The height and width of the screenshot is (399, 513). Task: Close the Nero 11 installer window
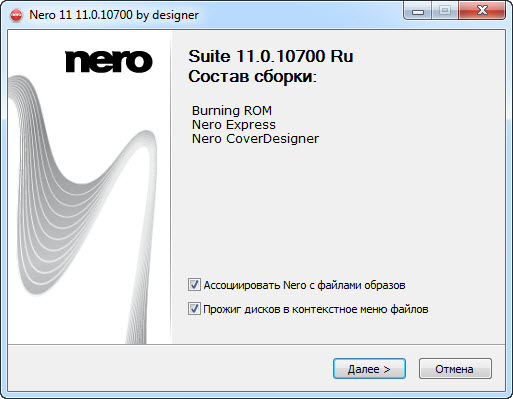[x=482, y=11]
